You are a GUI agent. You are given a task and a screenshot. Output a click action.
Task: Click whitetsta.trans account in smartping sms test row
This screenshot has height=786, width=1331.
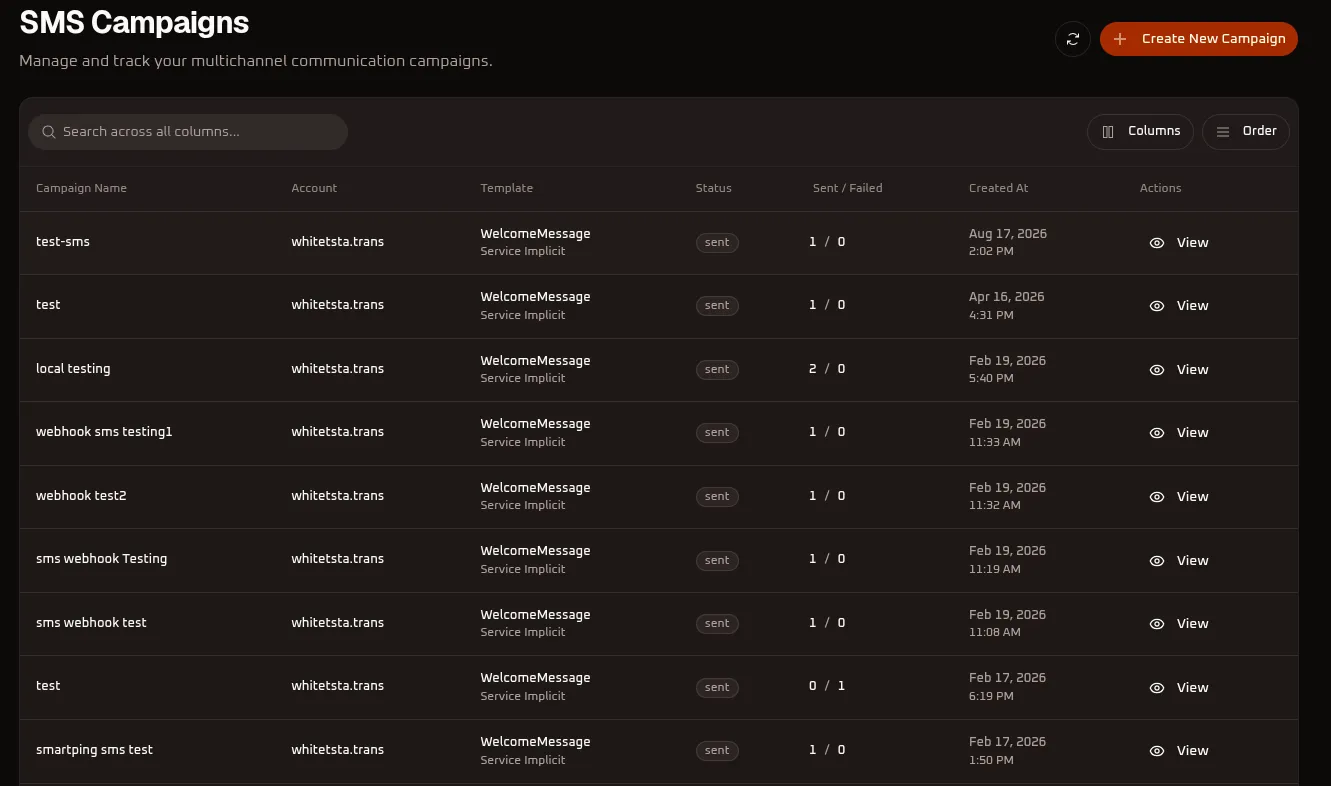pos(338,750)
